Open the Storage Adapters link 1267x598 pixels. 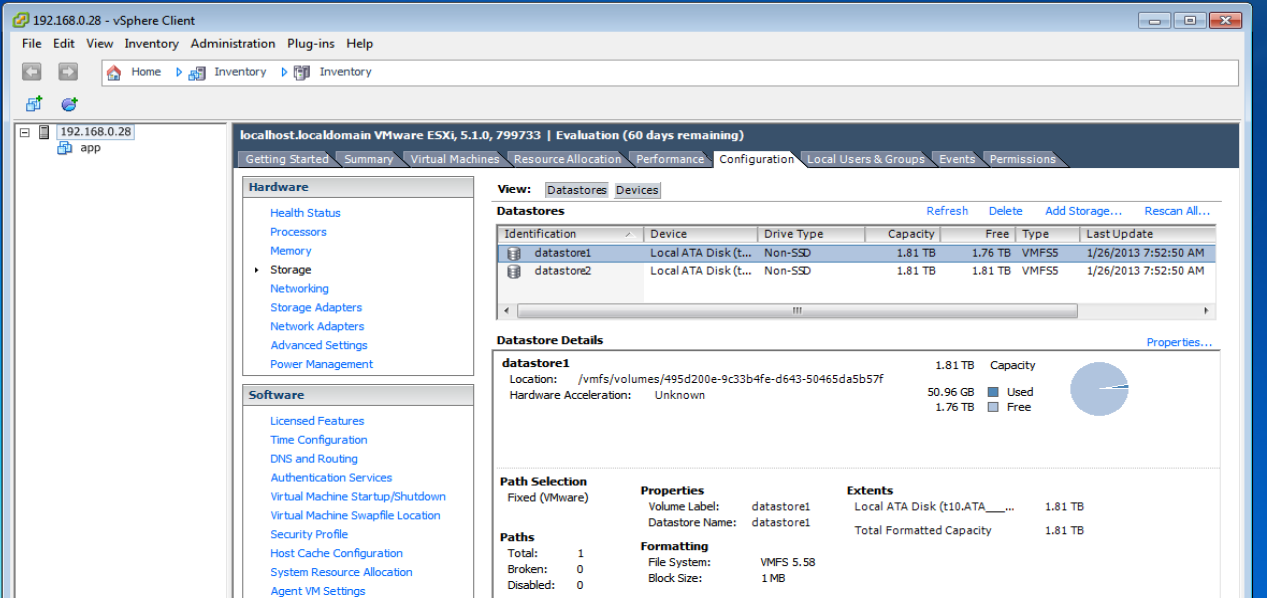[x=316, y=308]
